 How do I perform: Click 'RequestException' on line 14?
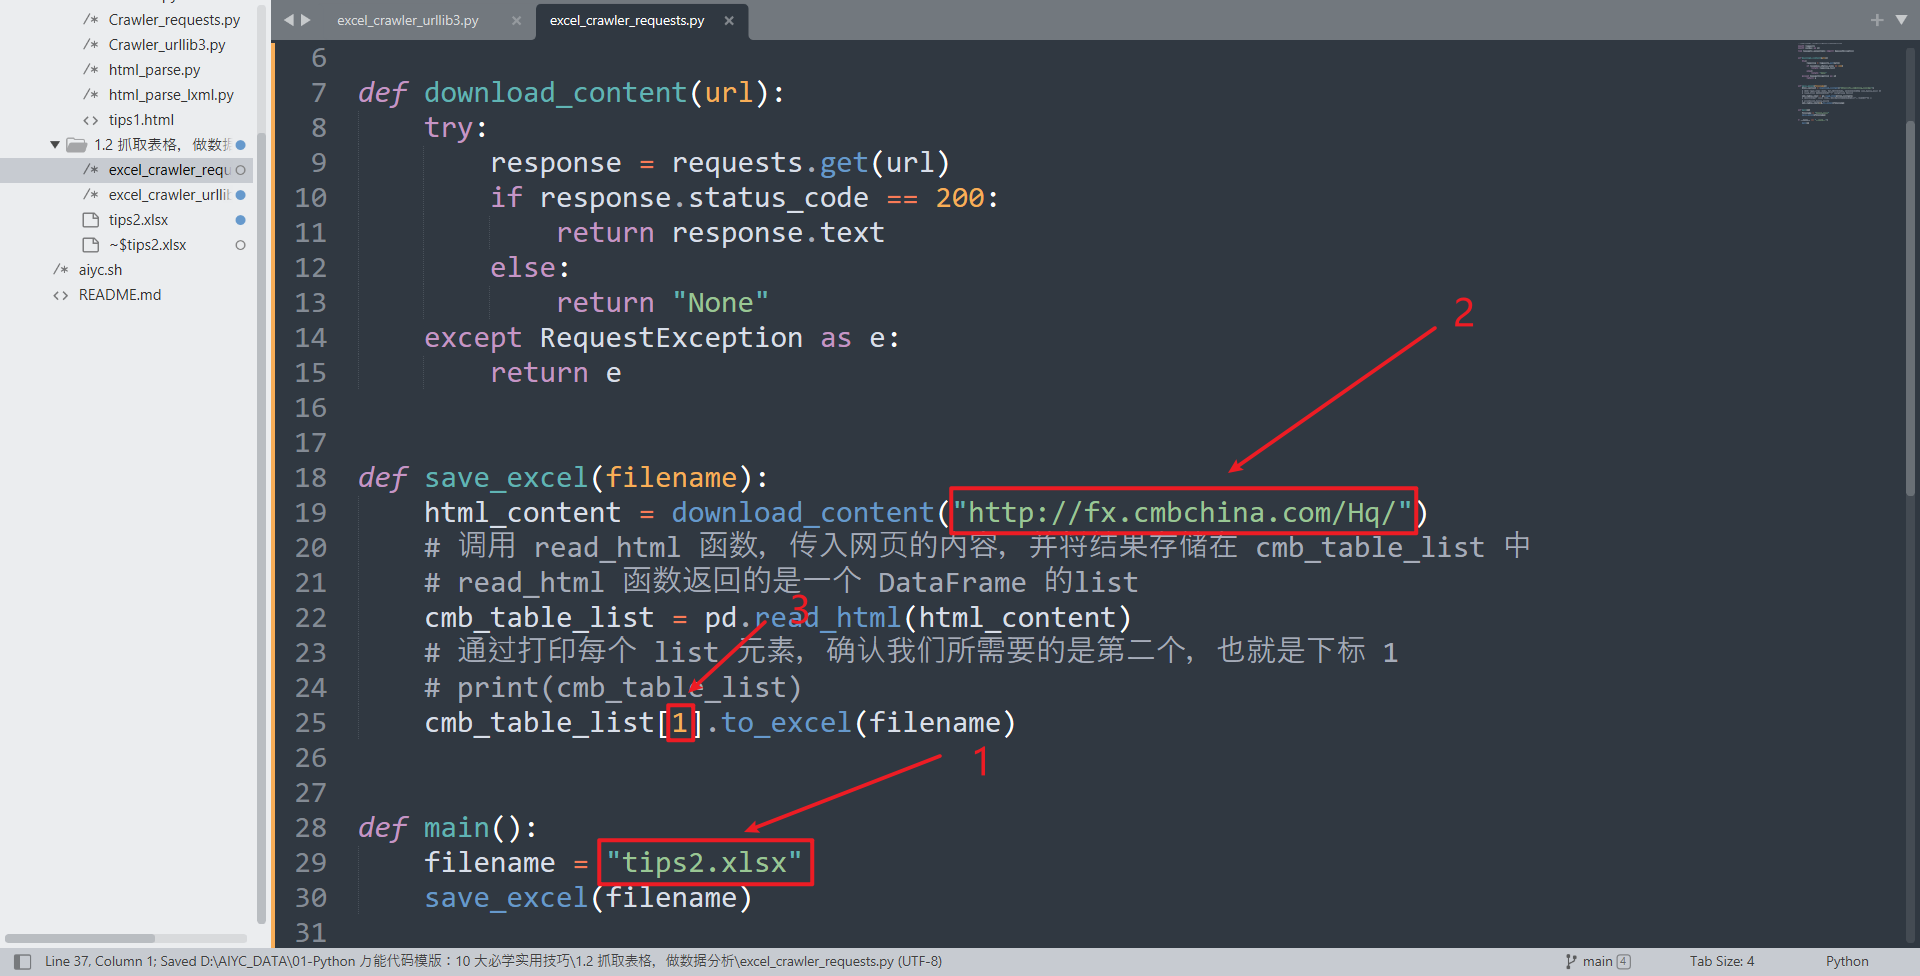click(x=671, y=338)
